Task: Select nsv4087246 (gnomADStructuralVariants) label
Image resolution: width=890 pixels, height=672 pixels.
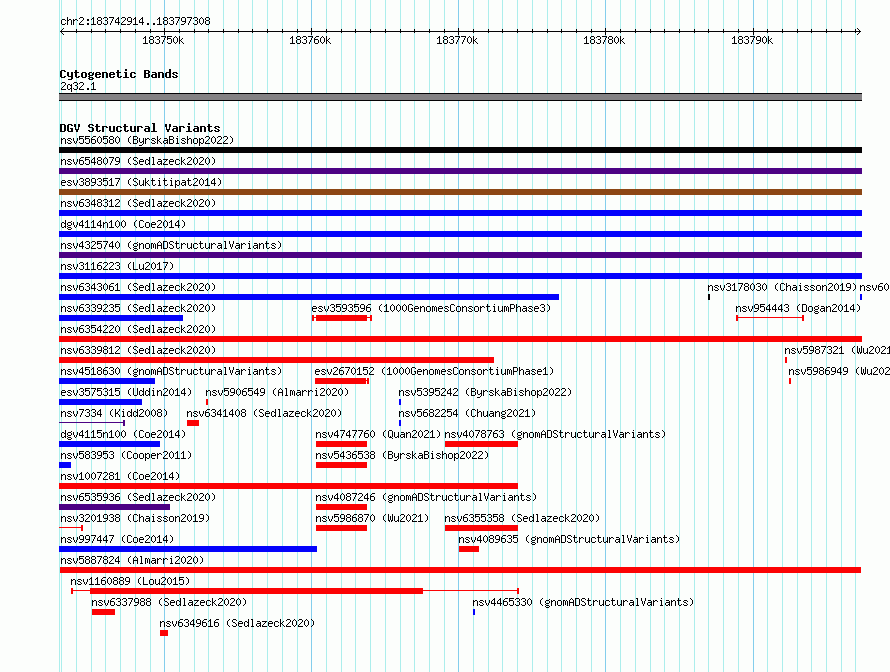Action: (x=426, y=497)
